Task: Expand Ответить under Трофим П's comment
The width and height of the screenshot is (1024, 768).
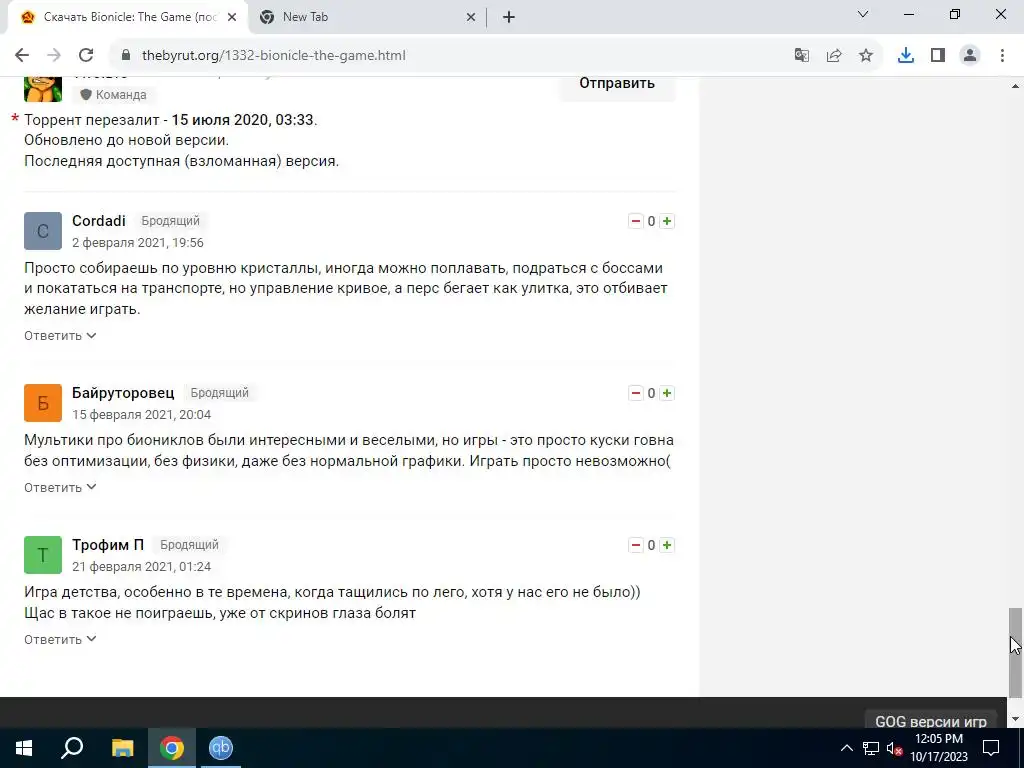Action: pos(60,640)
